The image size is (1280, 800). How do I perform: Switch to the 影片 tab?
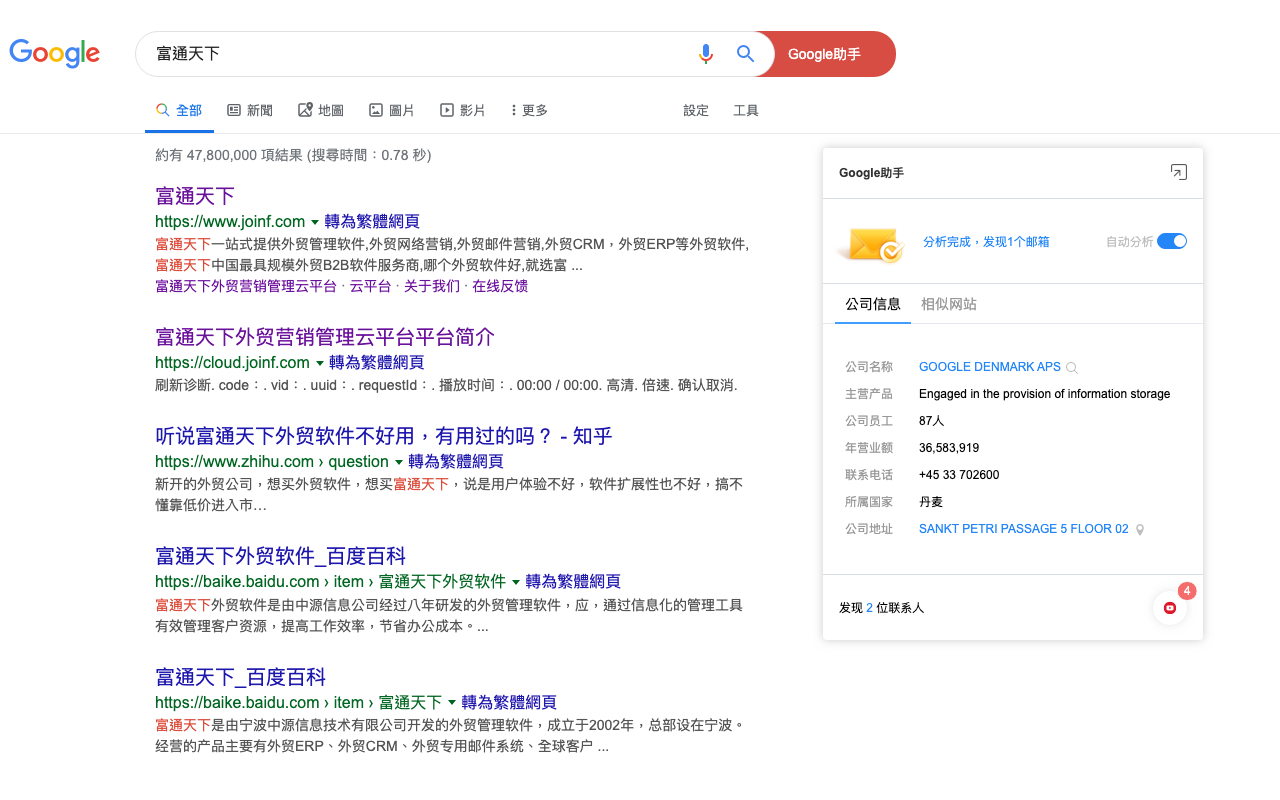(463, 110)
